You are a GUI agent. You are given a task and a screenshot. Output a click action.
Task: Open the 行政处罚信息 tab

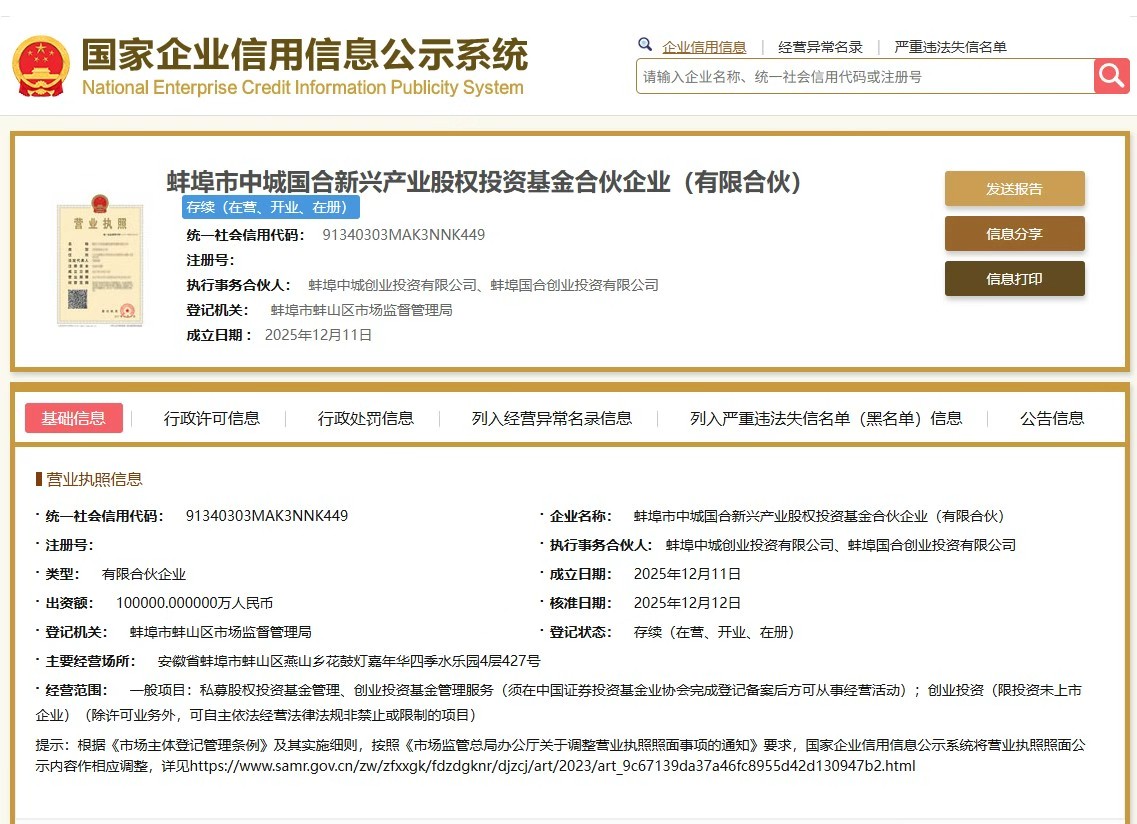(366, 418)
